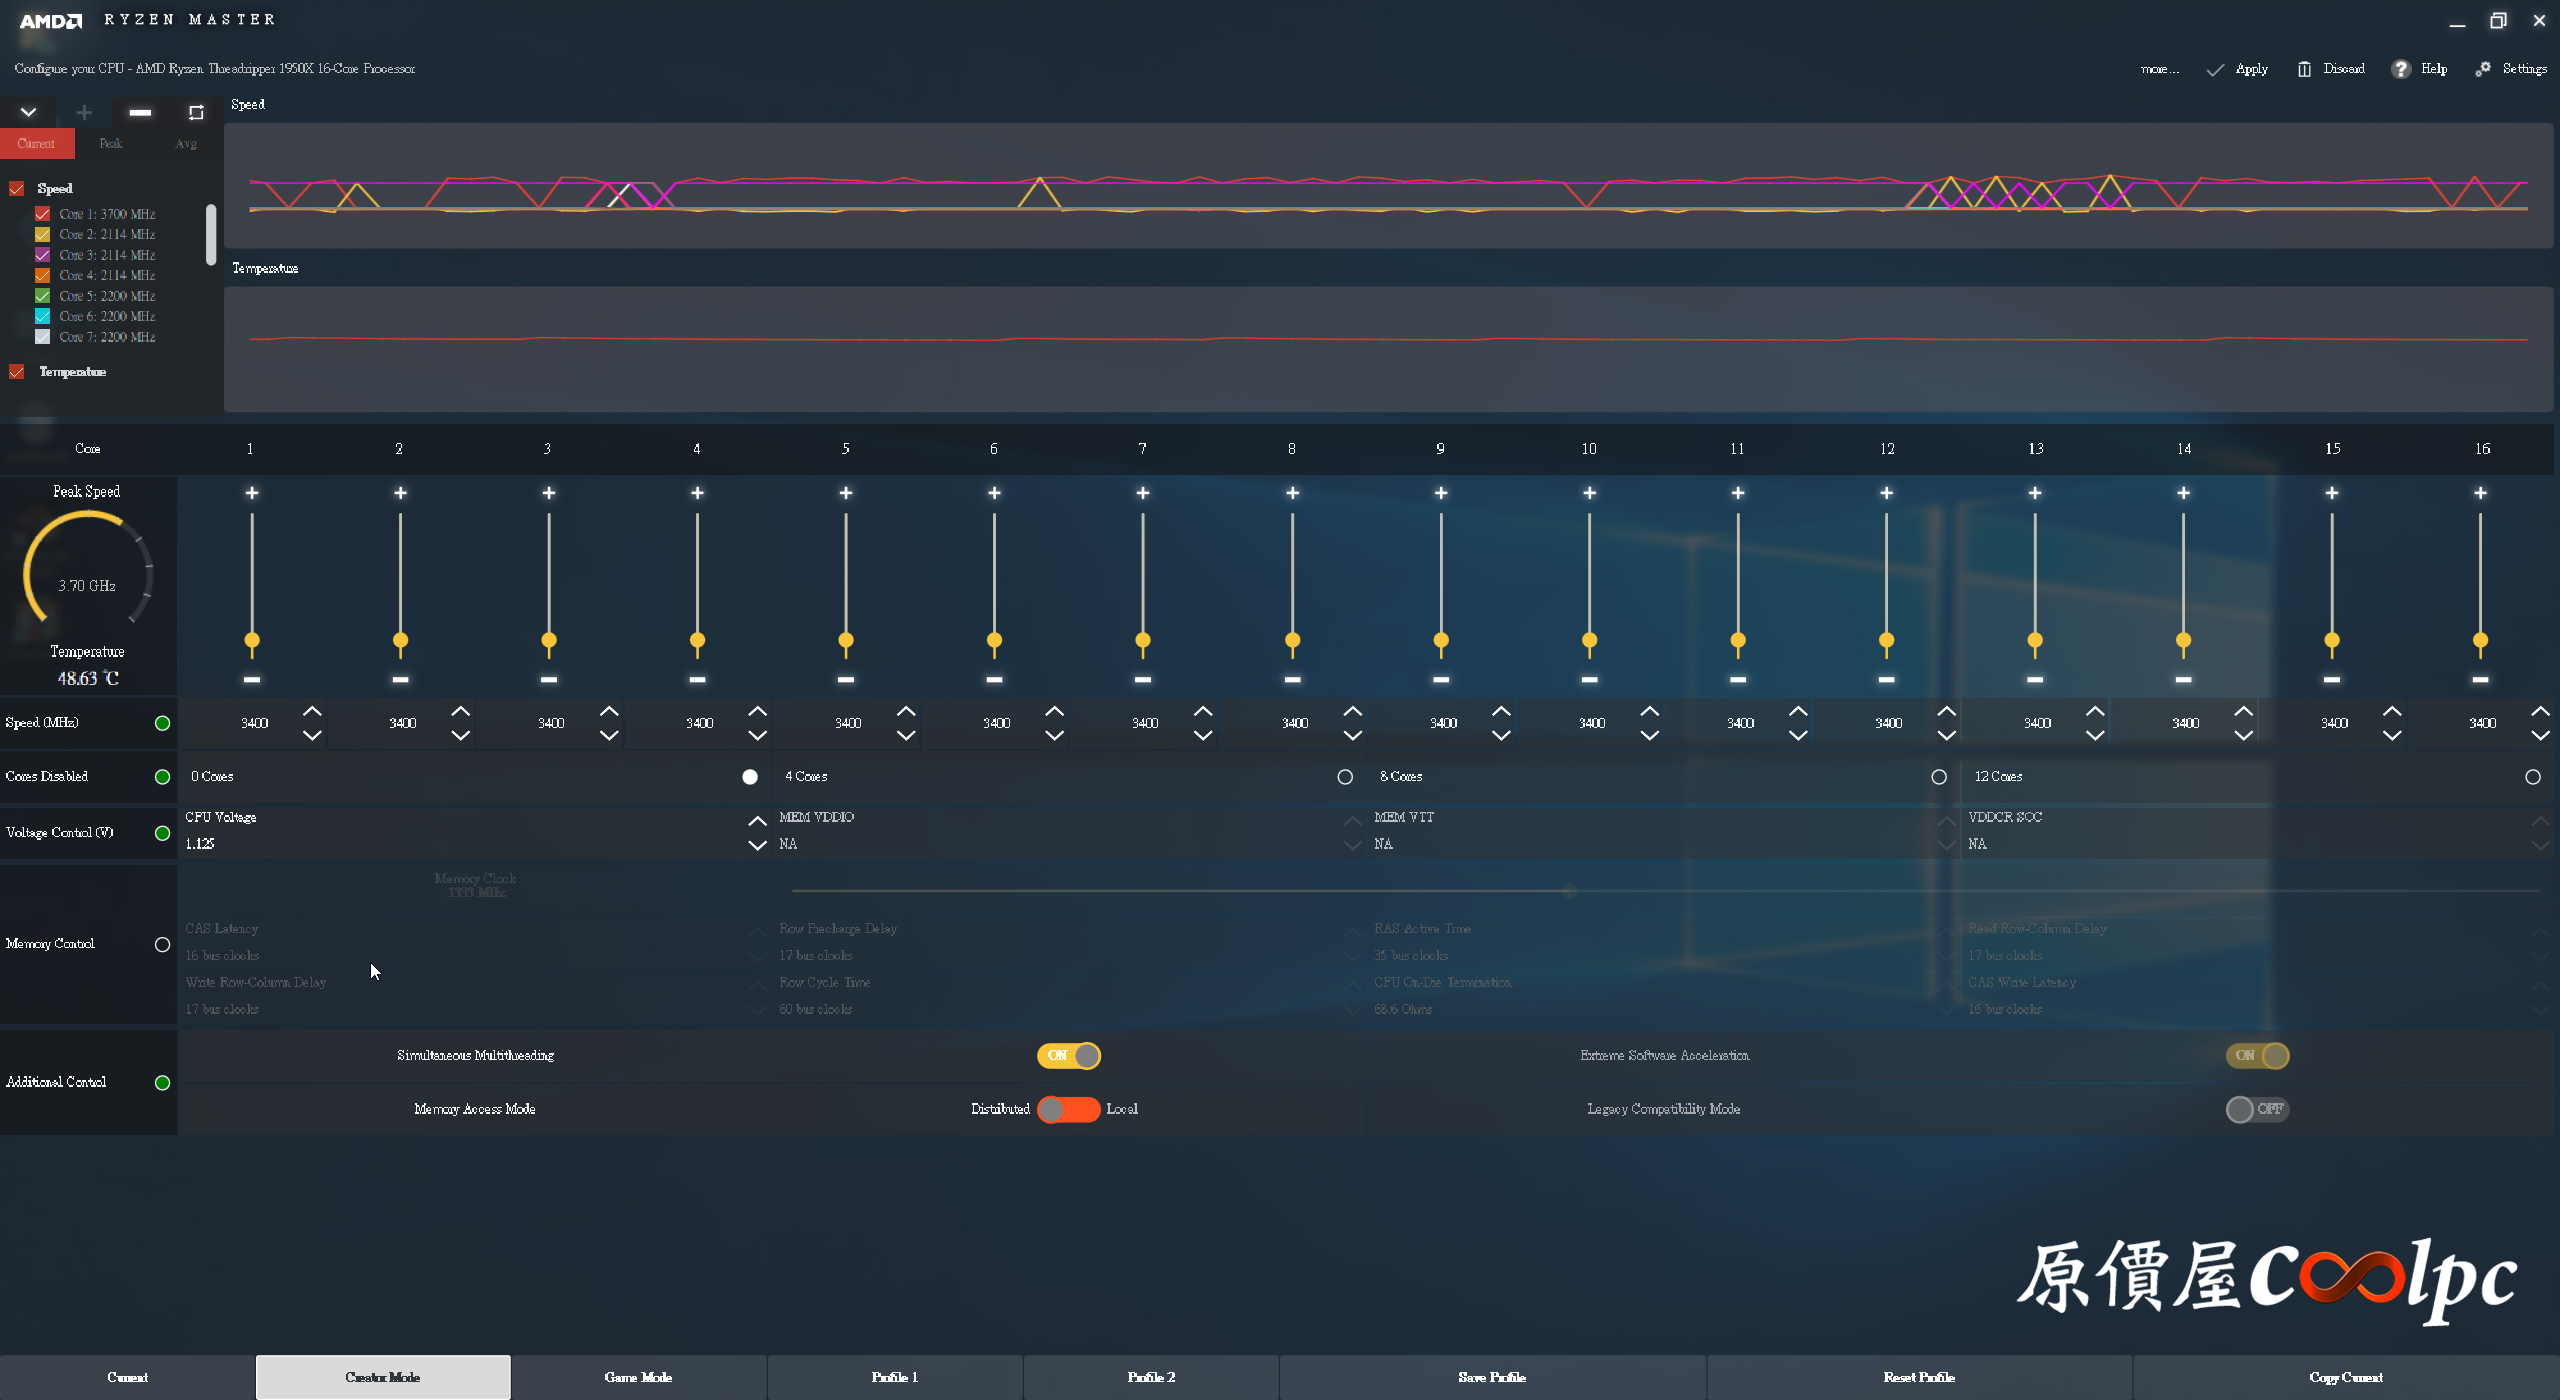
Task: Turn off Simultaneous Multithreading switch
Action: 1069,1056
